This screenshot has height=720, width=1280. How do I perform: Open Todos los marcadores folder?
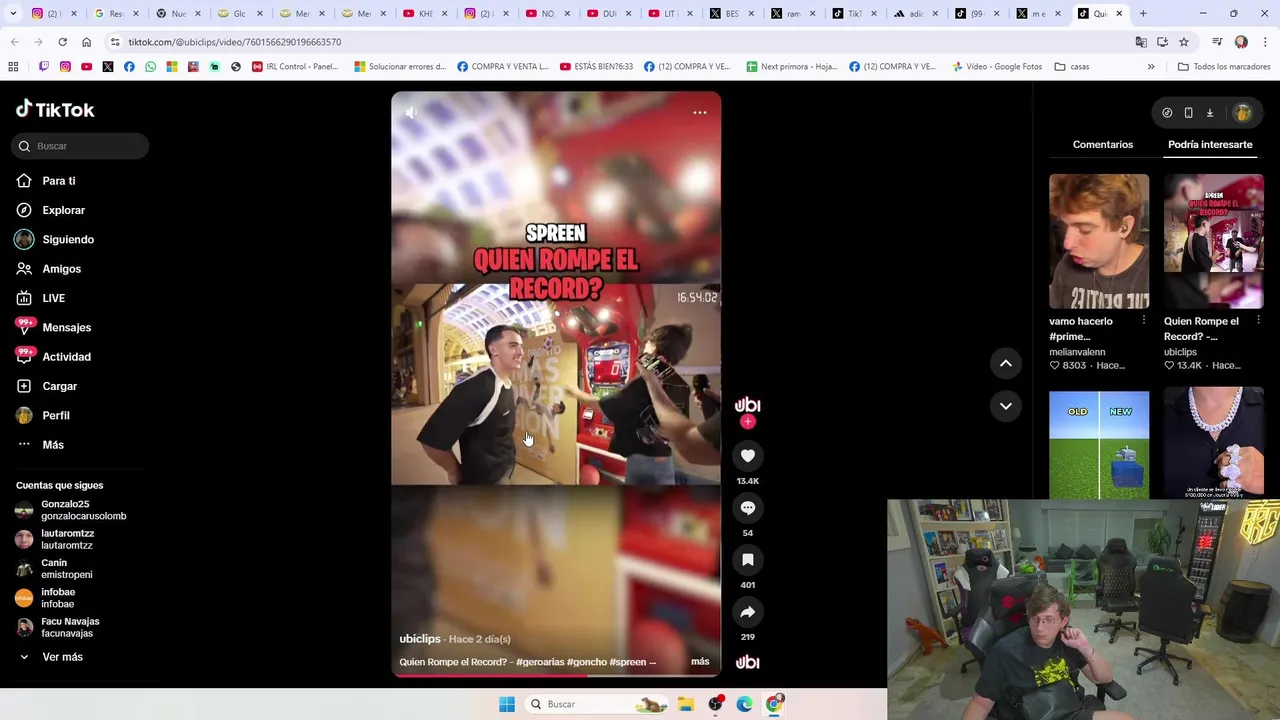coord(1224,67)
